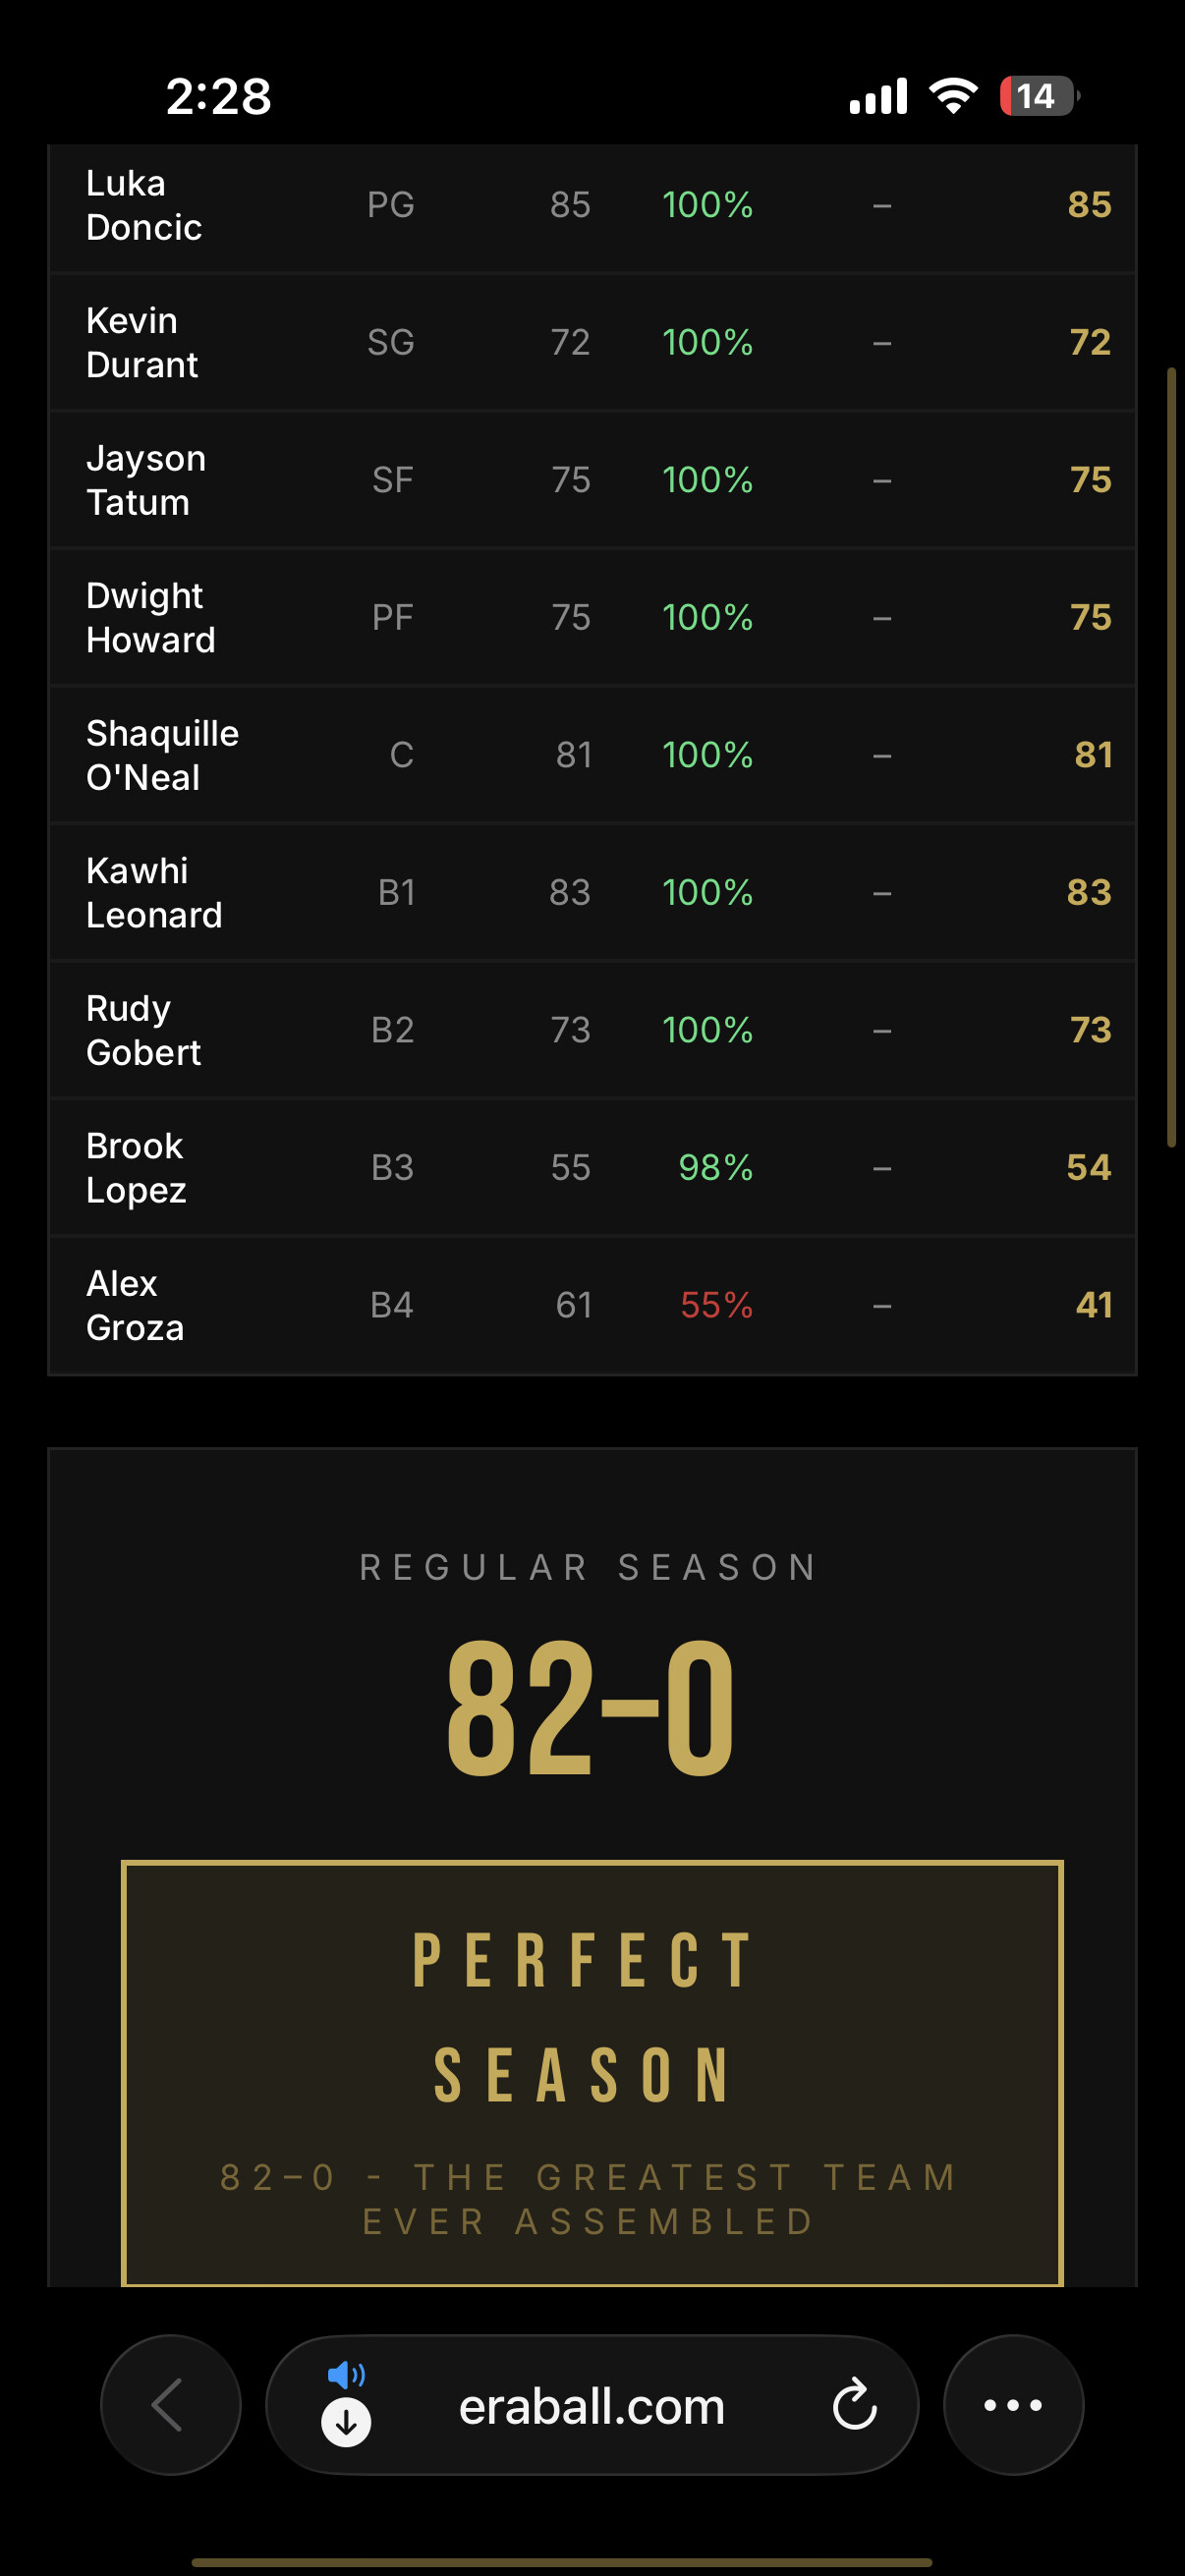Tap Shaquille O'Neal's 81 total rating
Screen dimensions: 1185x2576
click(1093, 755)
